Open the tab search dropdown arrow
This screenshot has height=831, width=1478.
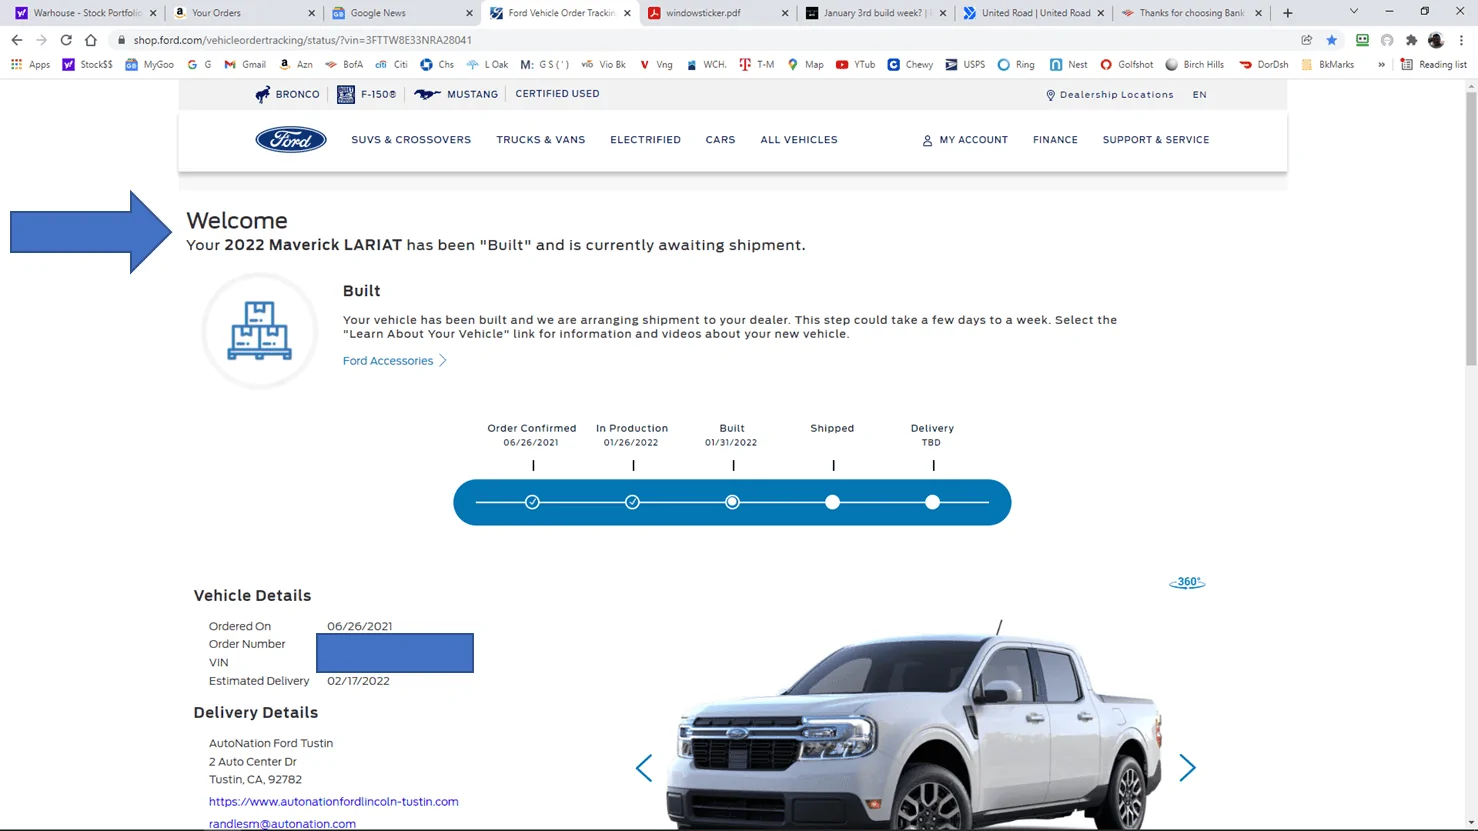pyautogui.click(x=1354, y=12)
